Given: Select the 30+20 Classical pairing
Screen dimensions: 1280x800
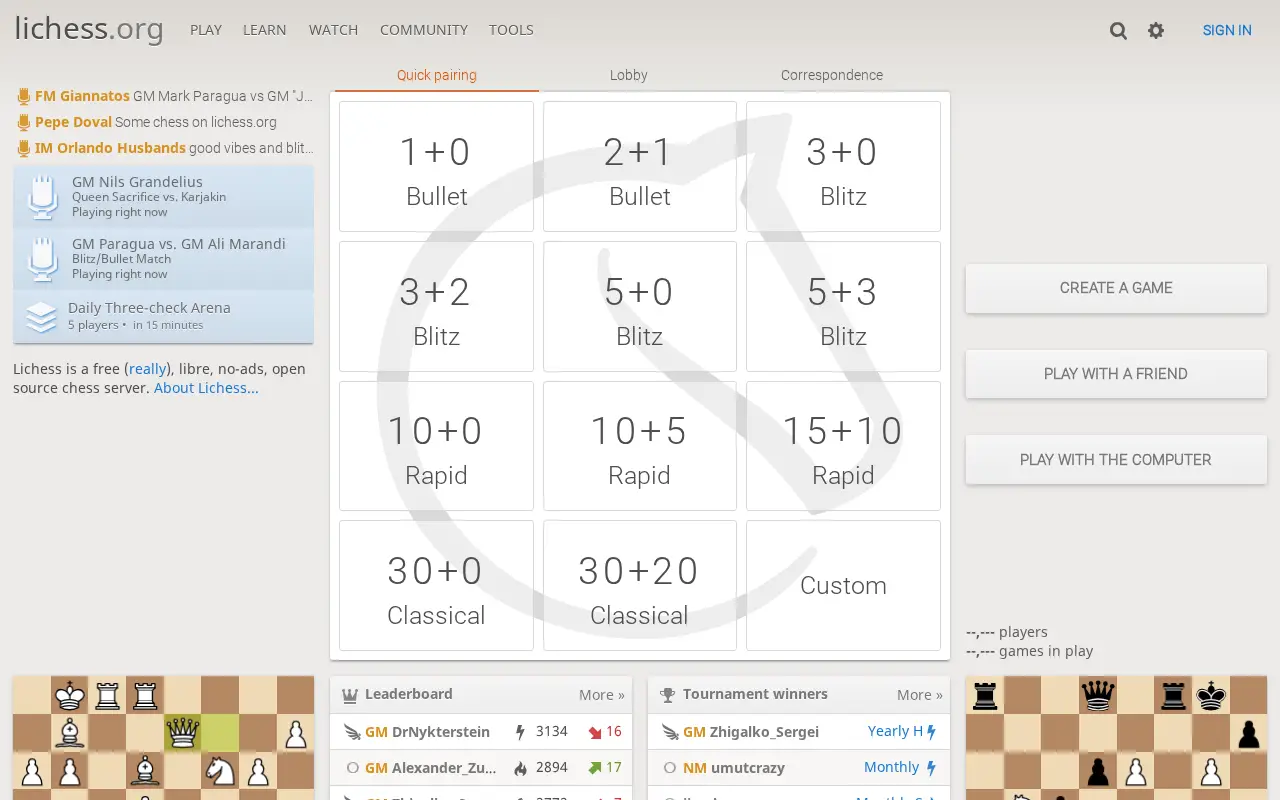Looking at the screenshot, I should 640,586.
